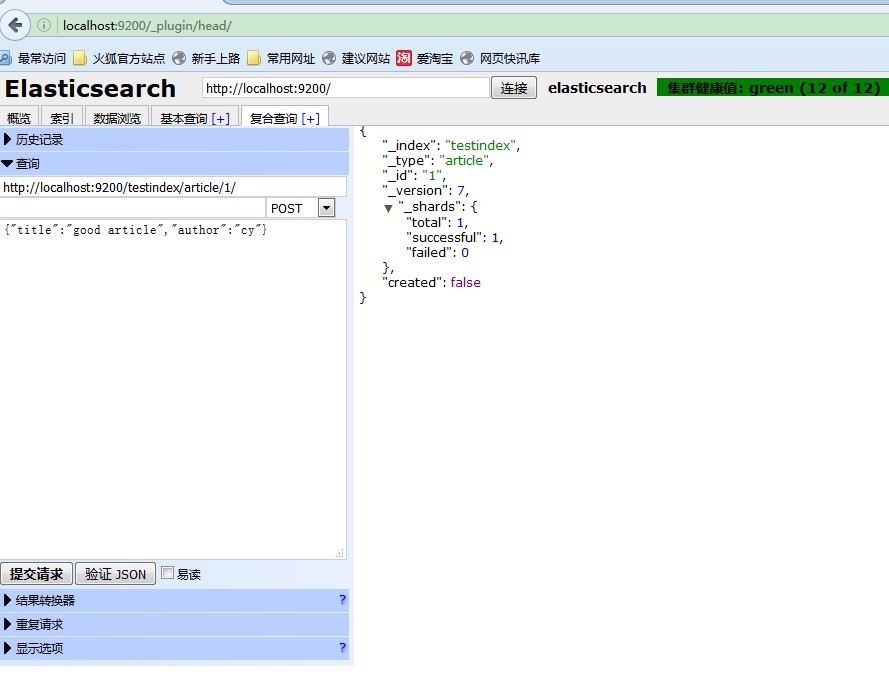Image resolution: width=889 pixels, height=677 pixels.
Task: Open the 火狐官方站点 bookmark folder
Action: point(120,58)
